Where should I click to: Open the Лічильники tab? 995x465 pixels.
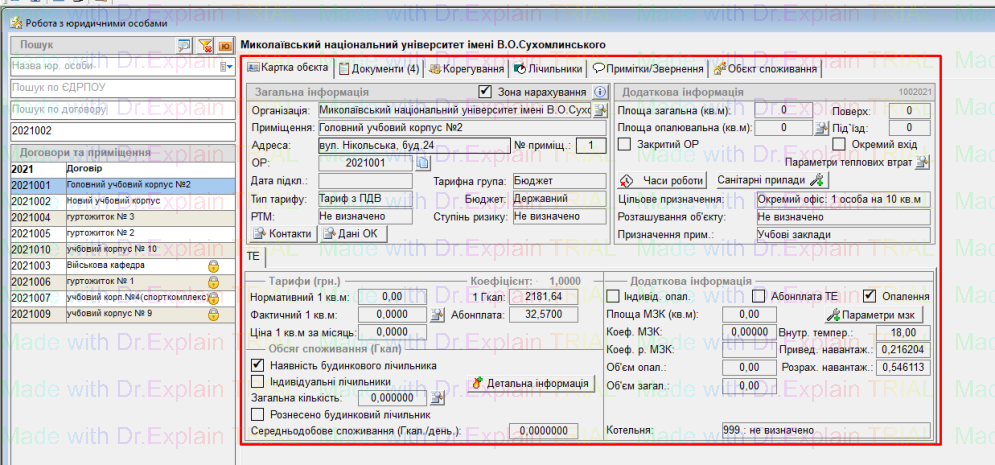point(547,69)
